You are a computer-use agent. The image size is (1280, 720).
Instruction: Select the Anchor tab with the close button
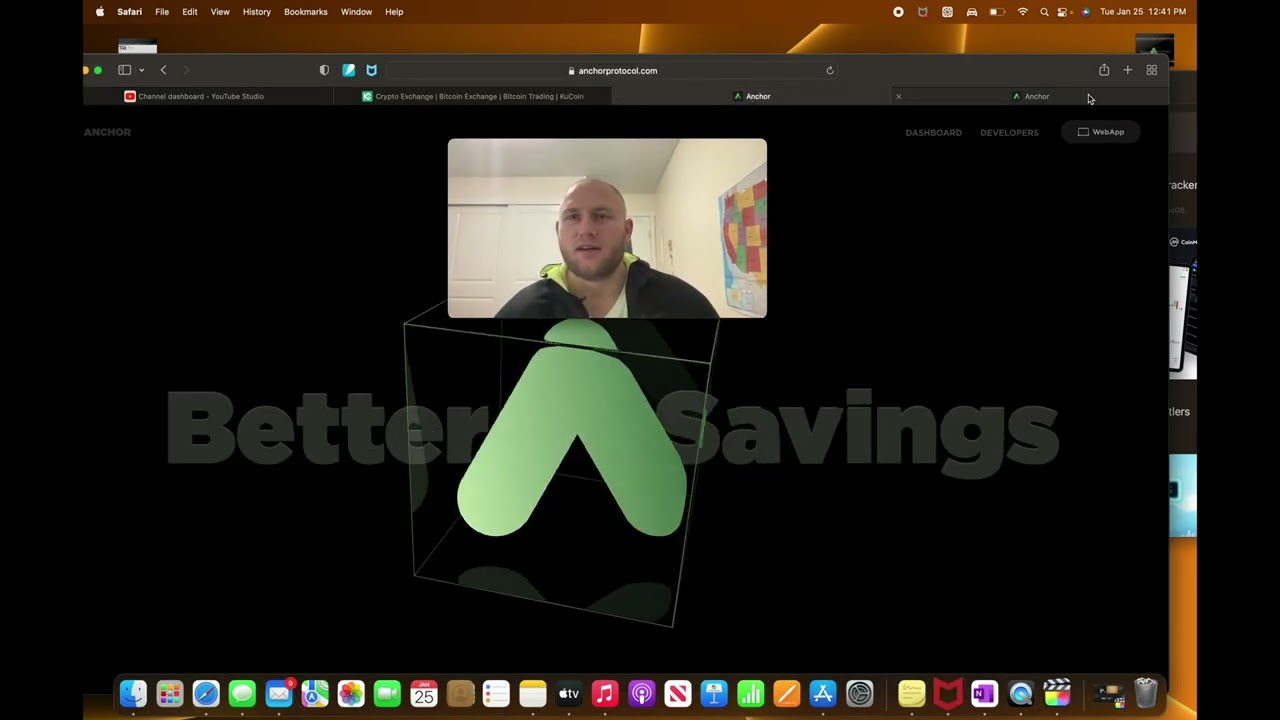[1029, 96]
